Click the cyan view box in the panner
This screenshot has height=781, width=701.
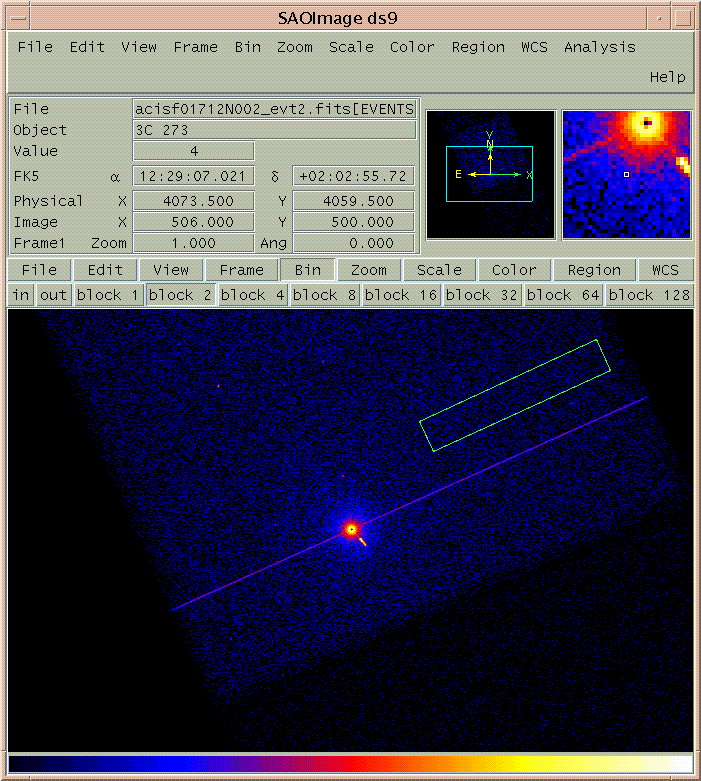(489, 174)
